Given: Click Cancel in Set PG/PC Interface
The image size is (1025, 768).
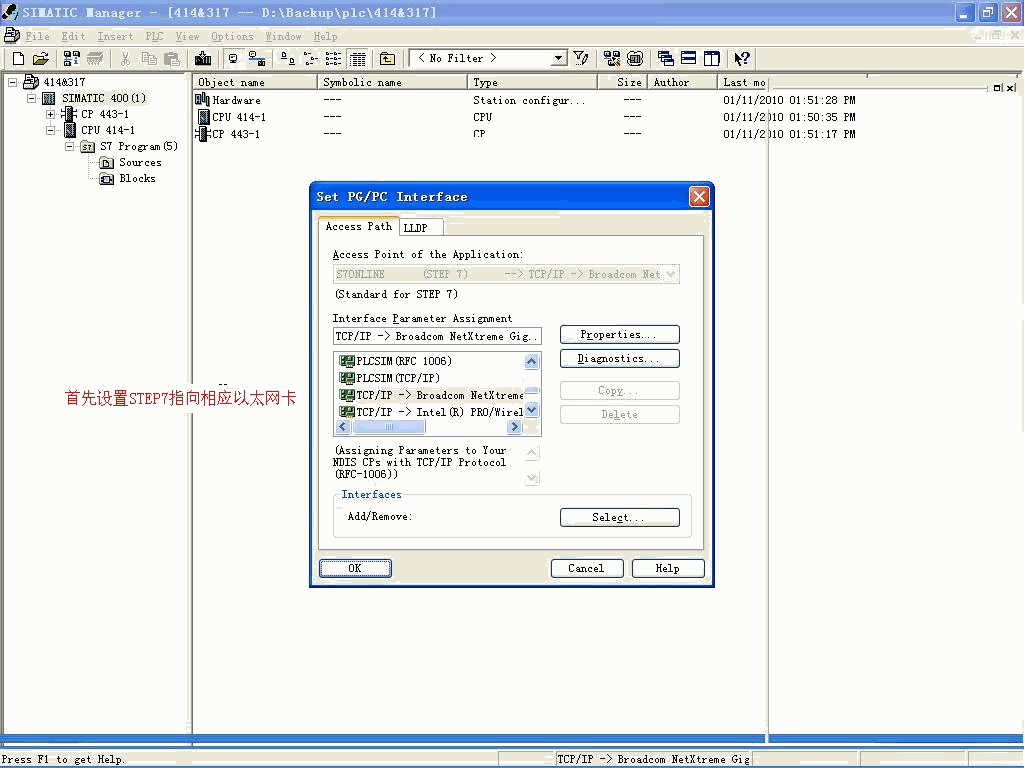Looking at the screenshot, I should (586, 569).
